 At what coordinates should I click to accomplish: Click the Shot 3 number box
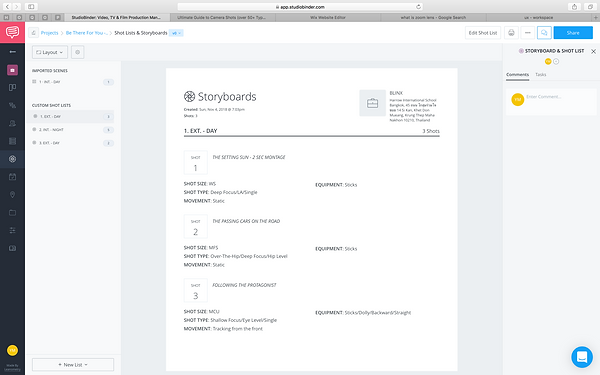(x=196, y=290)
